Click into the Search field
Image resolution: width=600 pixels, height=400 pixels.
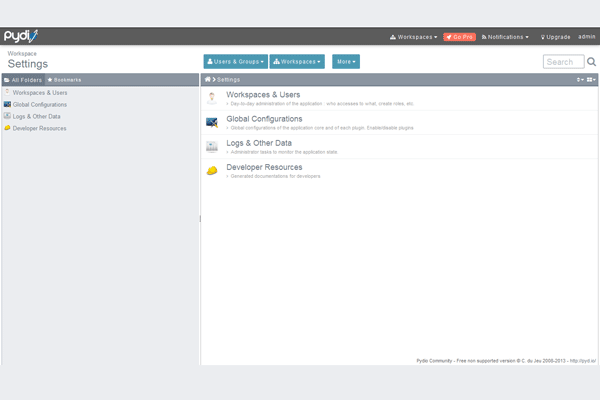tap(563, 62)
